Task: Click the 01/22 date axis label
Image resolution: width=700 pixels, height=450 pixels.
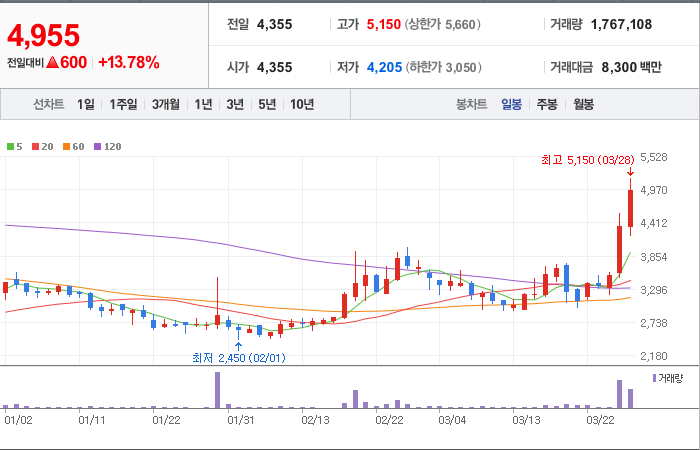Action: coord(166,421)
